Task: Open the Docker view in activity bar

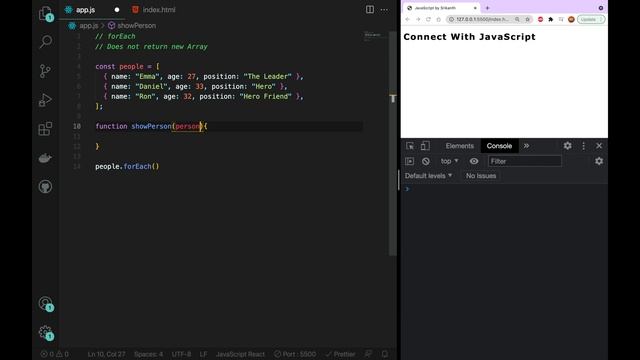Action: tap(45, 158)
